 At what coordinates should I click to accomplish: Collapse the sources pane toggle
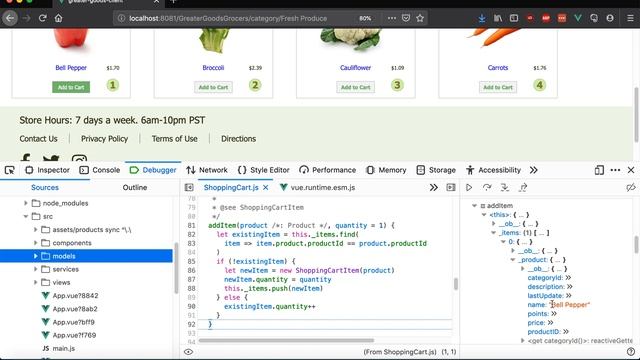pos(189,187)
